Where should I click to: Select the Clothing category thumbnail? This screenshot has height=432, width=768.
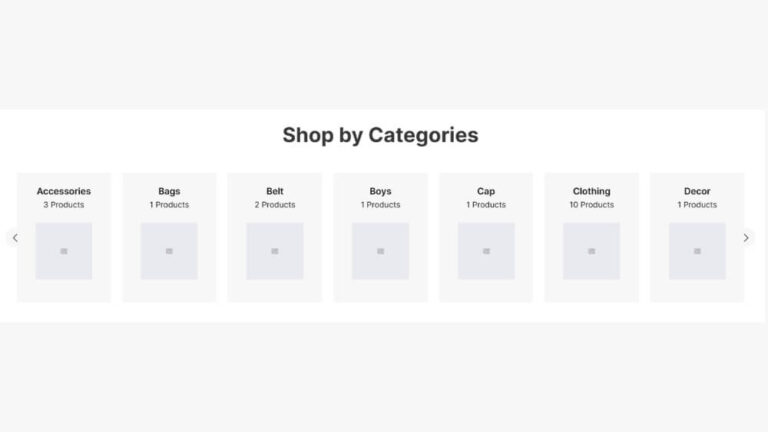591,251
